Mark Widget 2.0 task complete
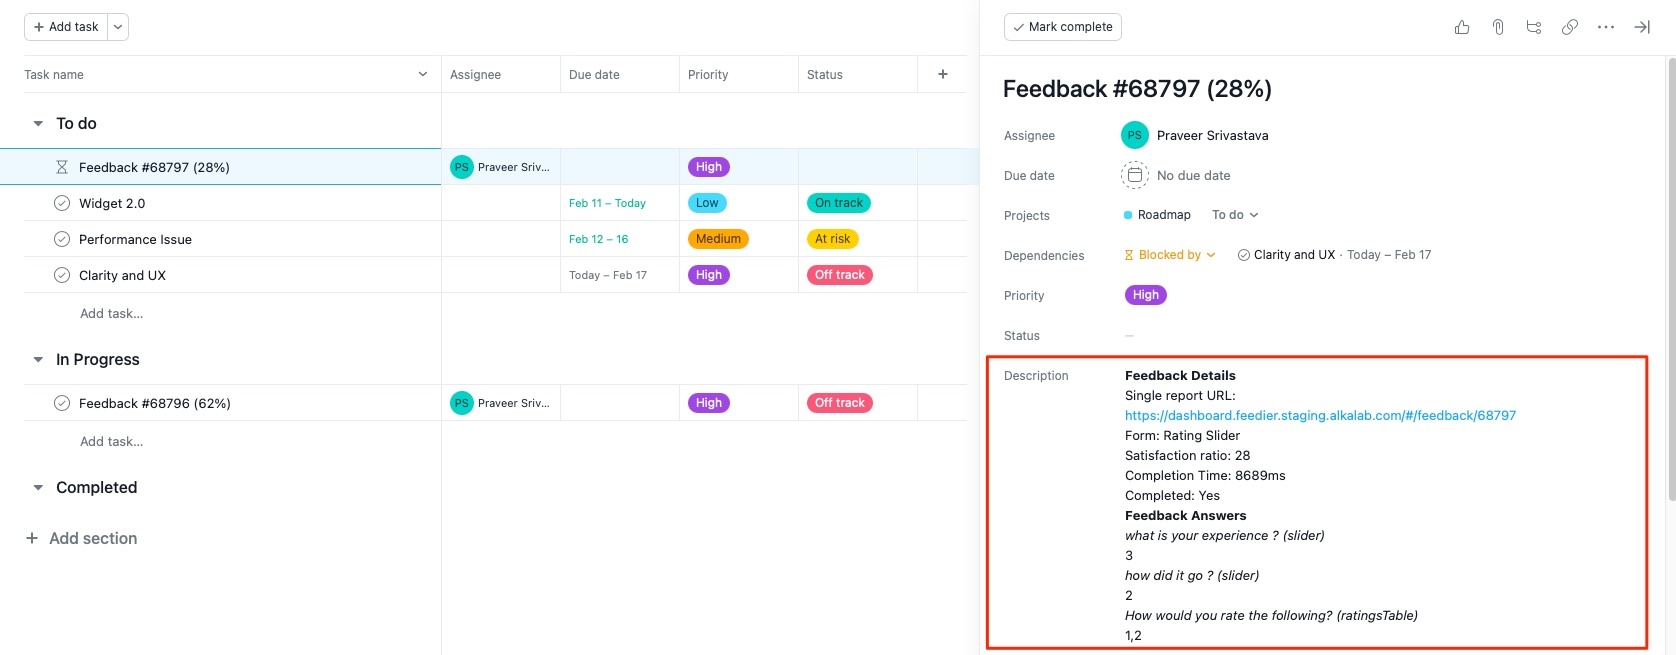 point(62,203)
